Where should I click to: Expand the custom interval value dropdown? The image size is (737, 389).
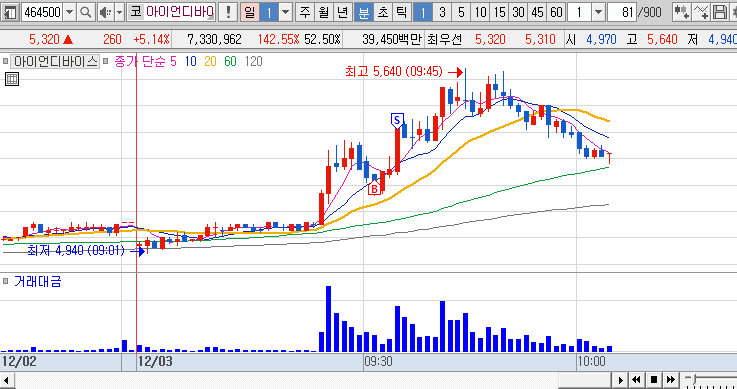598,12
